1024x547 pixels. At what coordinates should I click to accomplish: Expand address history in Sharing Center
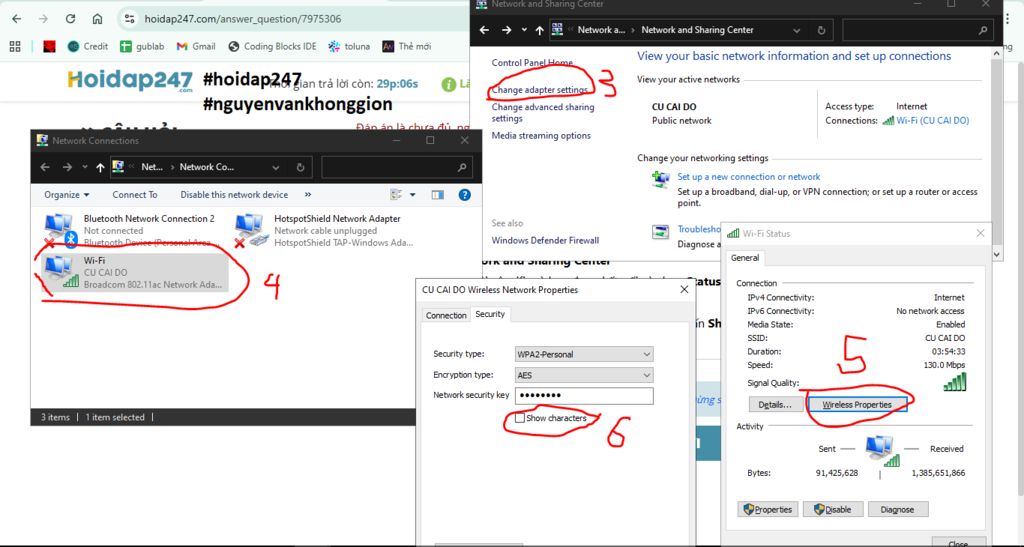796,30
